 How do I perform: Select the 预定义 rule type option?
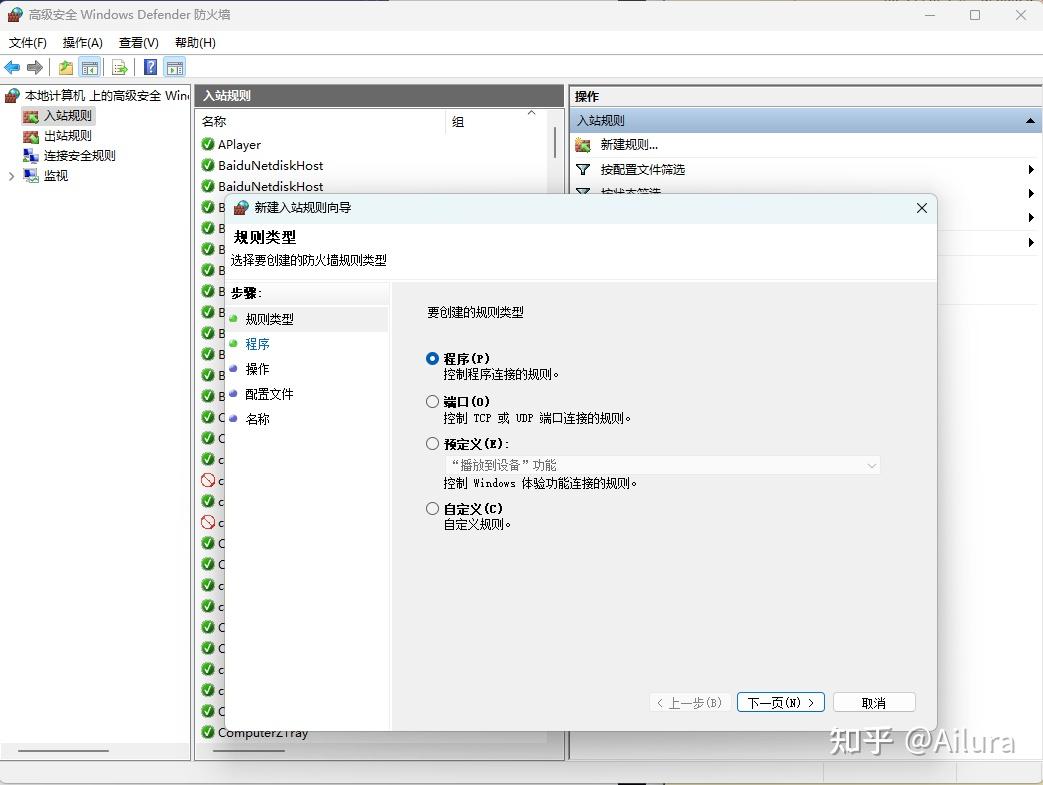tap(432, 443)
